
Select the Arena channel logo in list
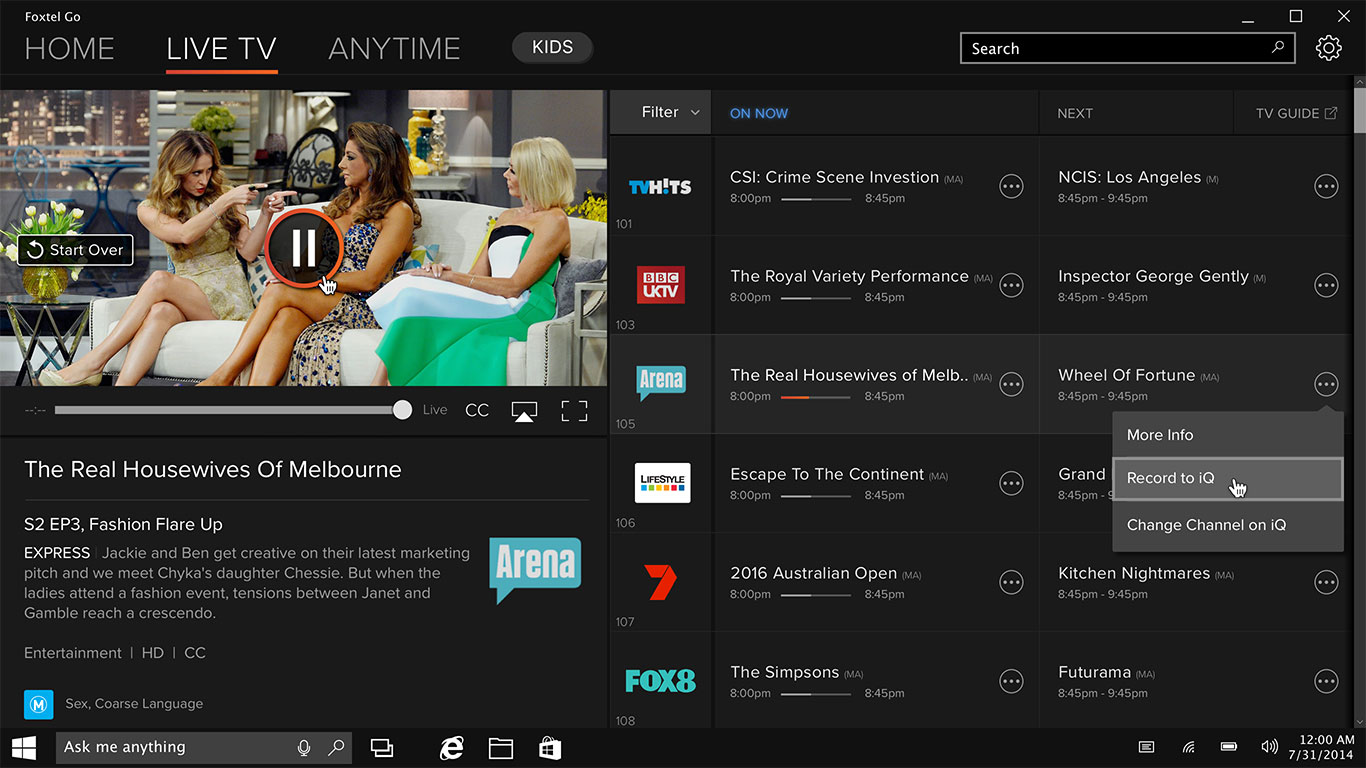pyautogui.click(x=661, y=382)
